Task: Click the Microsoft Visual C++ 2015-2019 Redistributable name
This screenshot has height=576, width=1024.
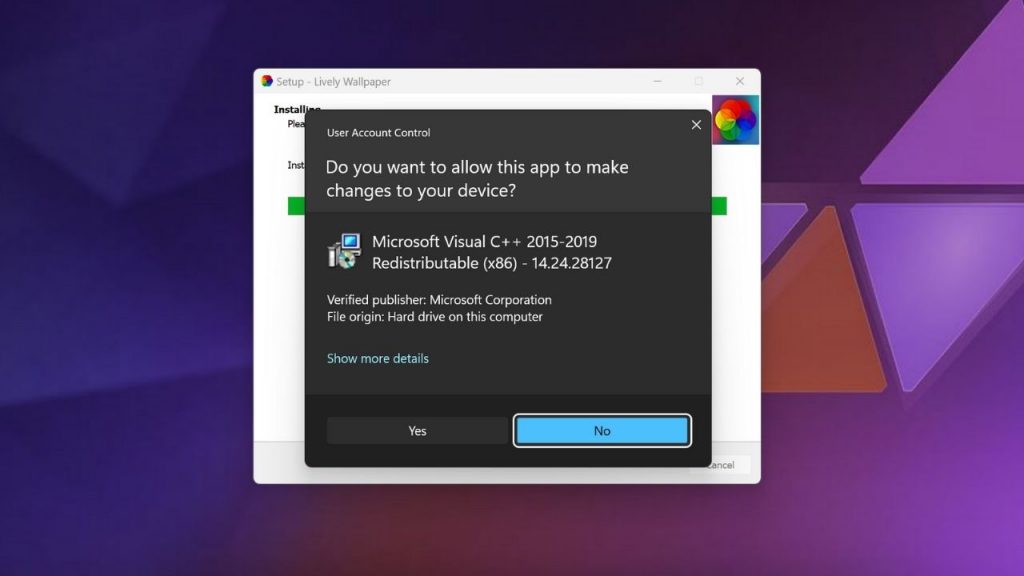Action: coord(492,252)
